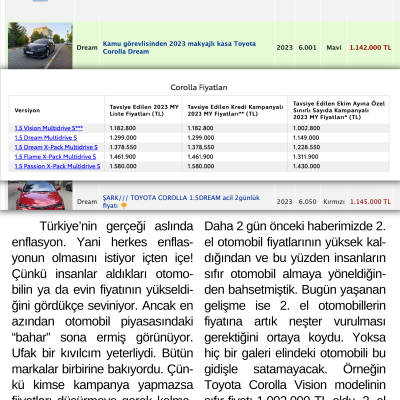Open the 1.5 Vision Multidrive S version link

click(x=49, y=128)
